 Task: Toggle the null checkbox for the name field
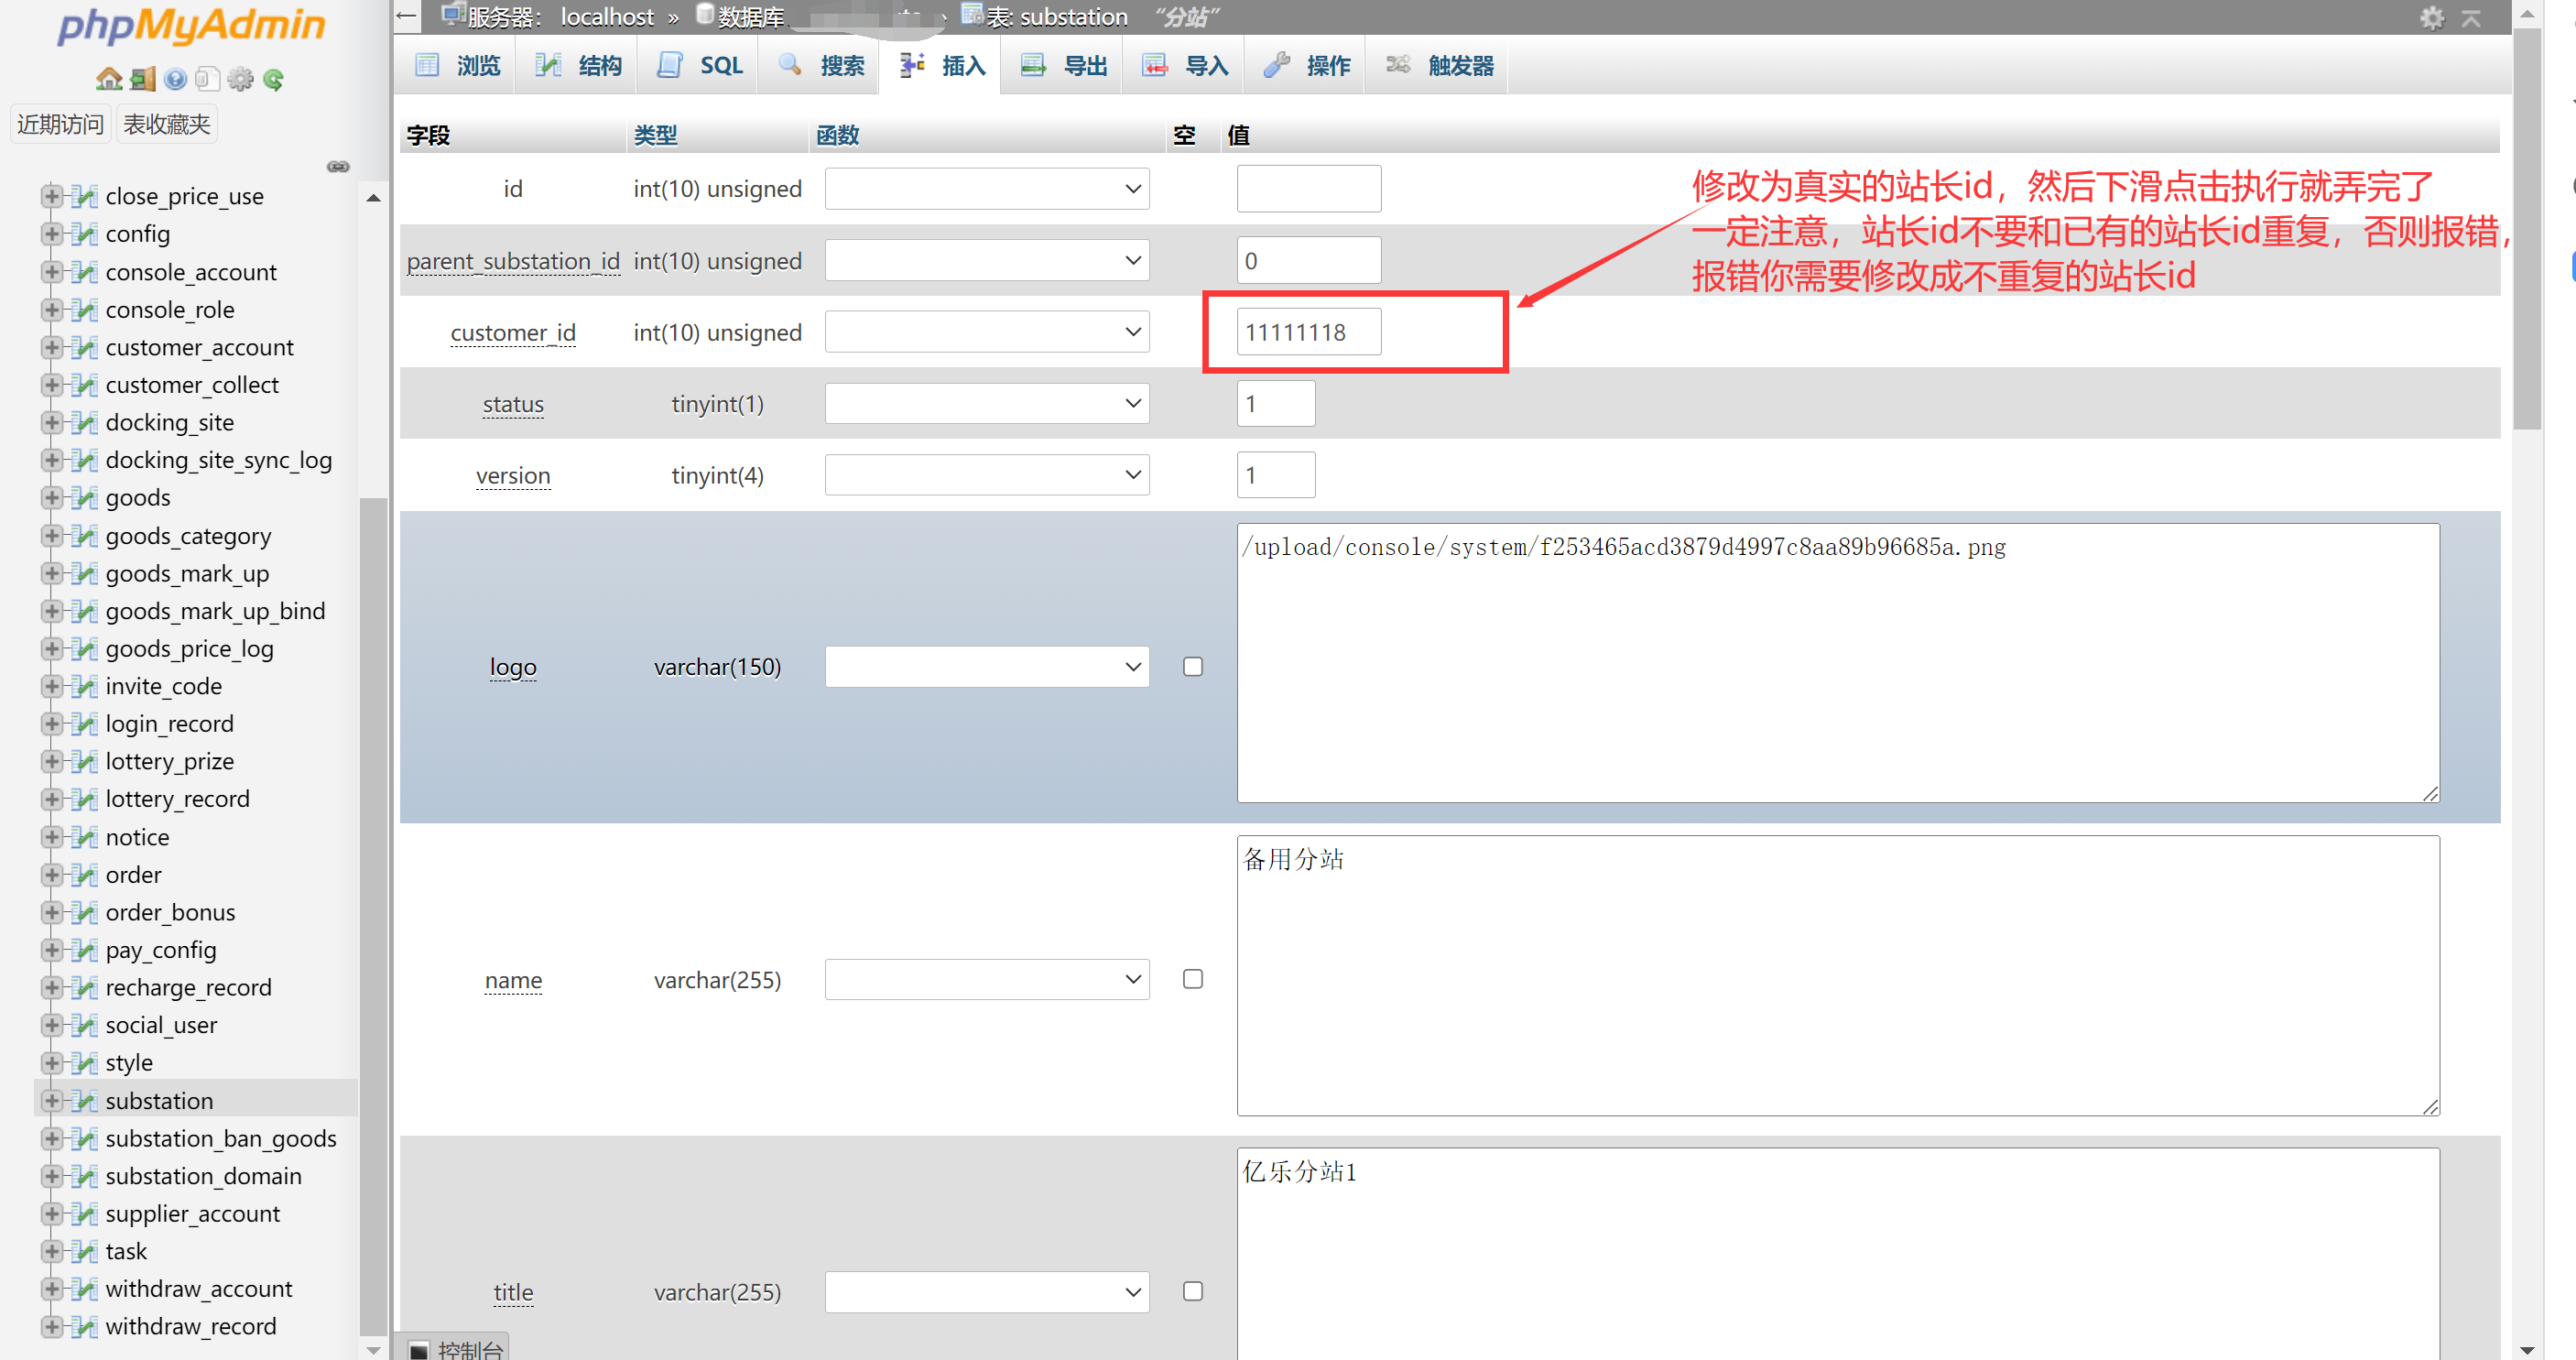click(x=1192, y=979)
